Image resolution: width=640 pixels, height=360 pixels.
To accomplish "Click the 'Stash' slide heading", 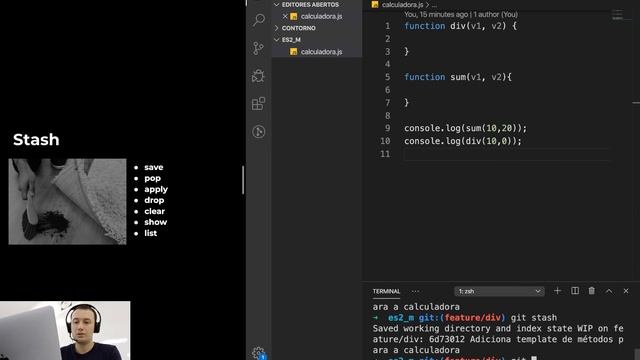I will click(x=36, y=140).
